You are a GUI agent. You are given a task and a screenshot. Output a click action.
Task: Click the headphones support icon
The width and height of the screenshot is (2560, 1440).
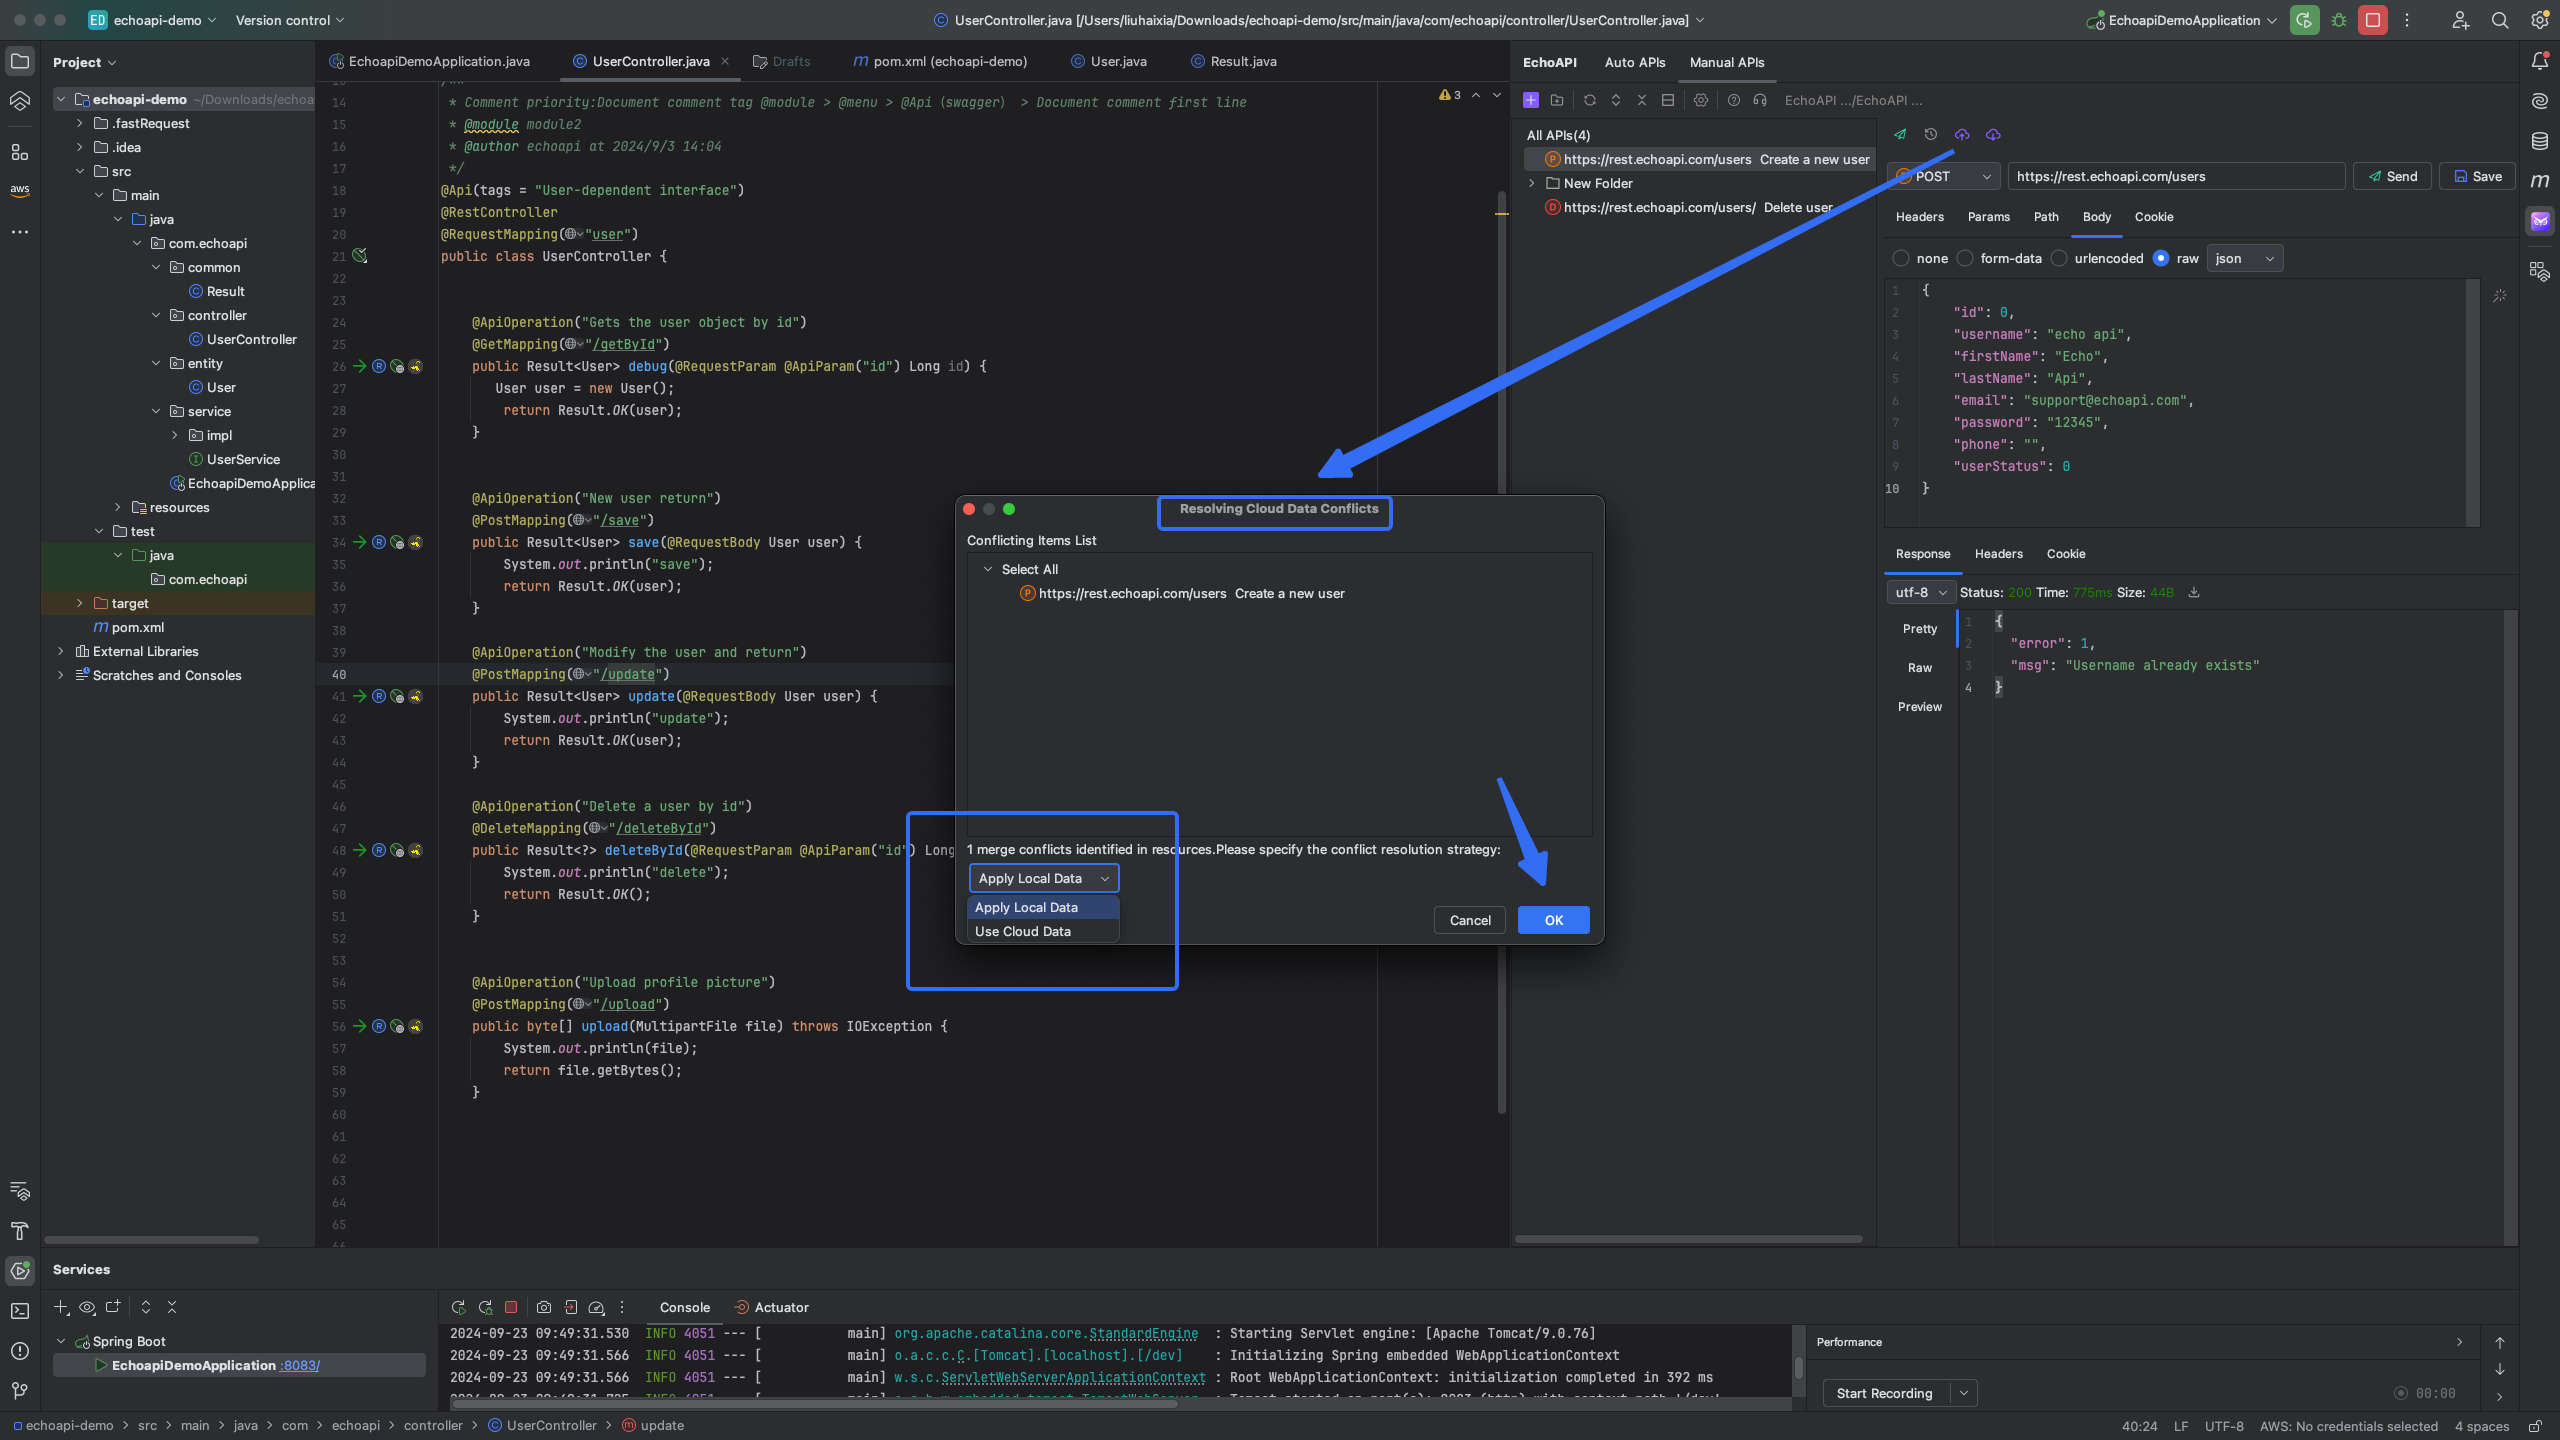(1760, 100)
